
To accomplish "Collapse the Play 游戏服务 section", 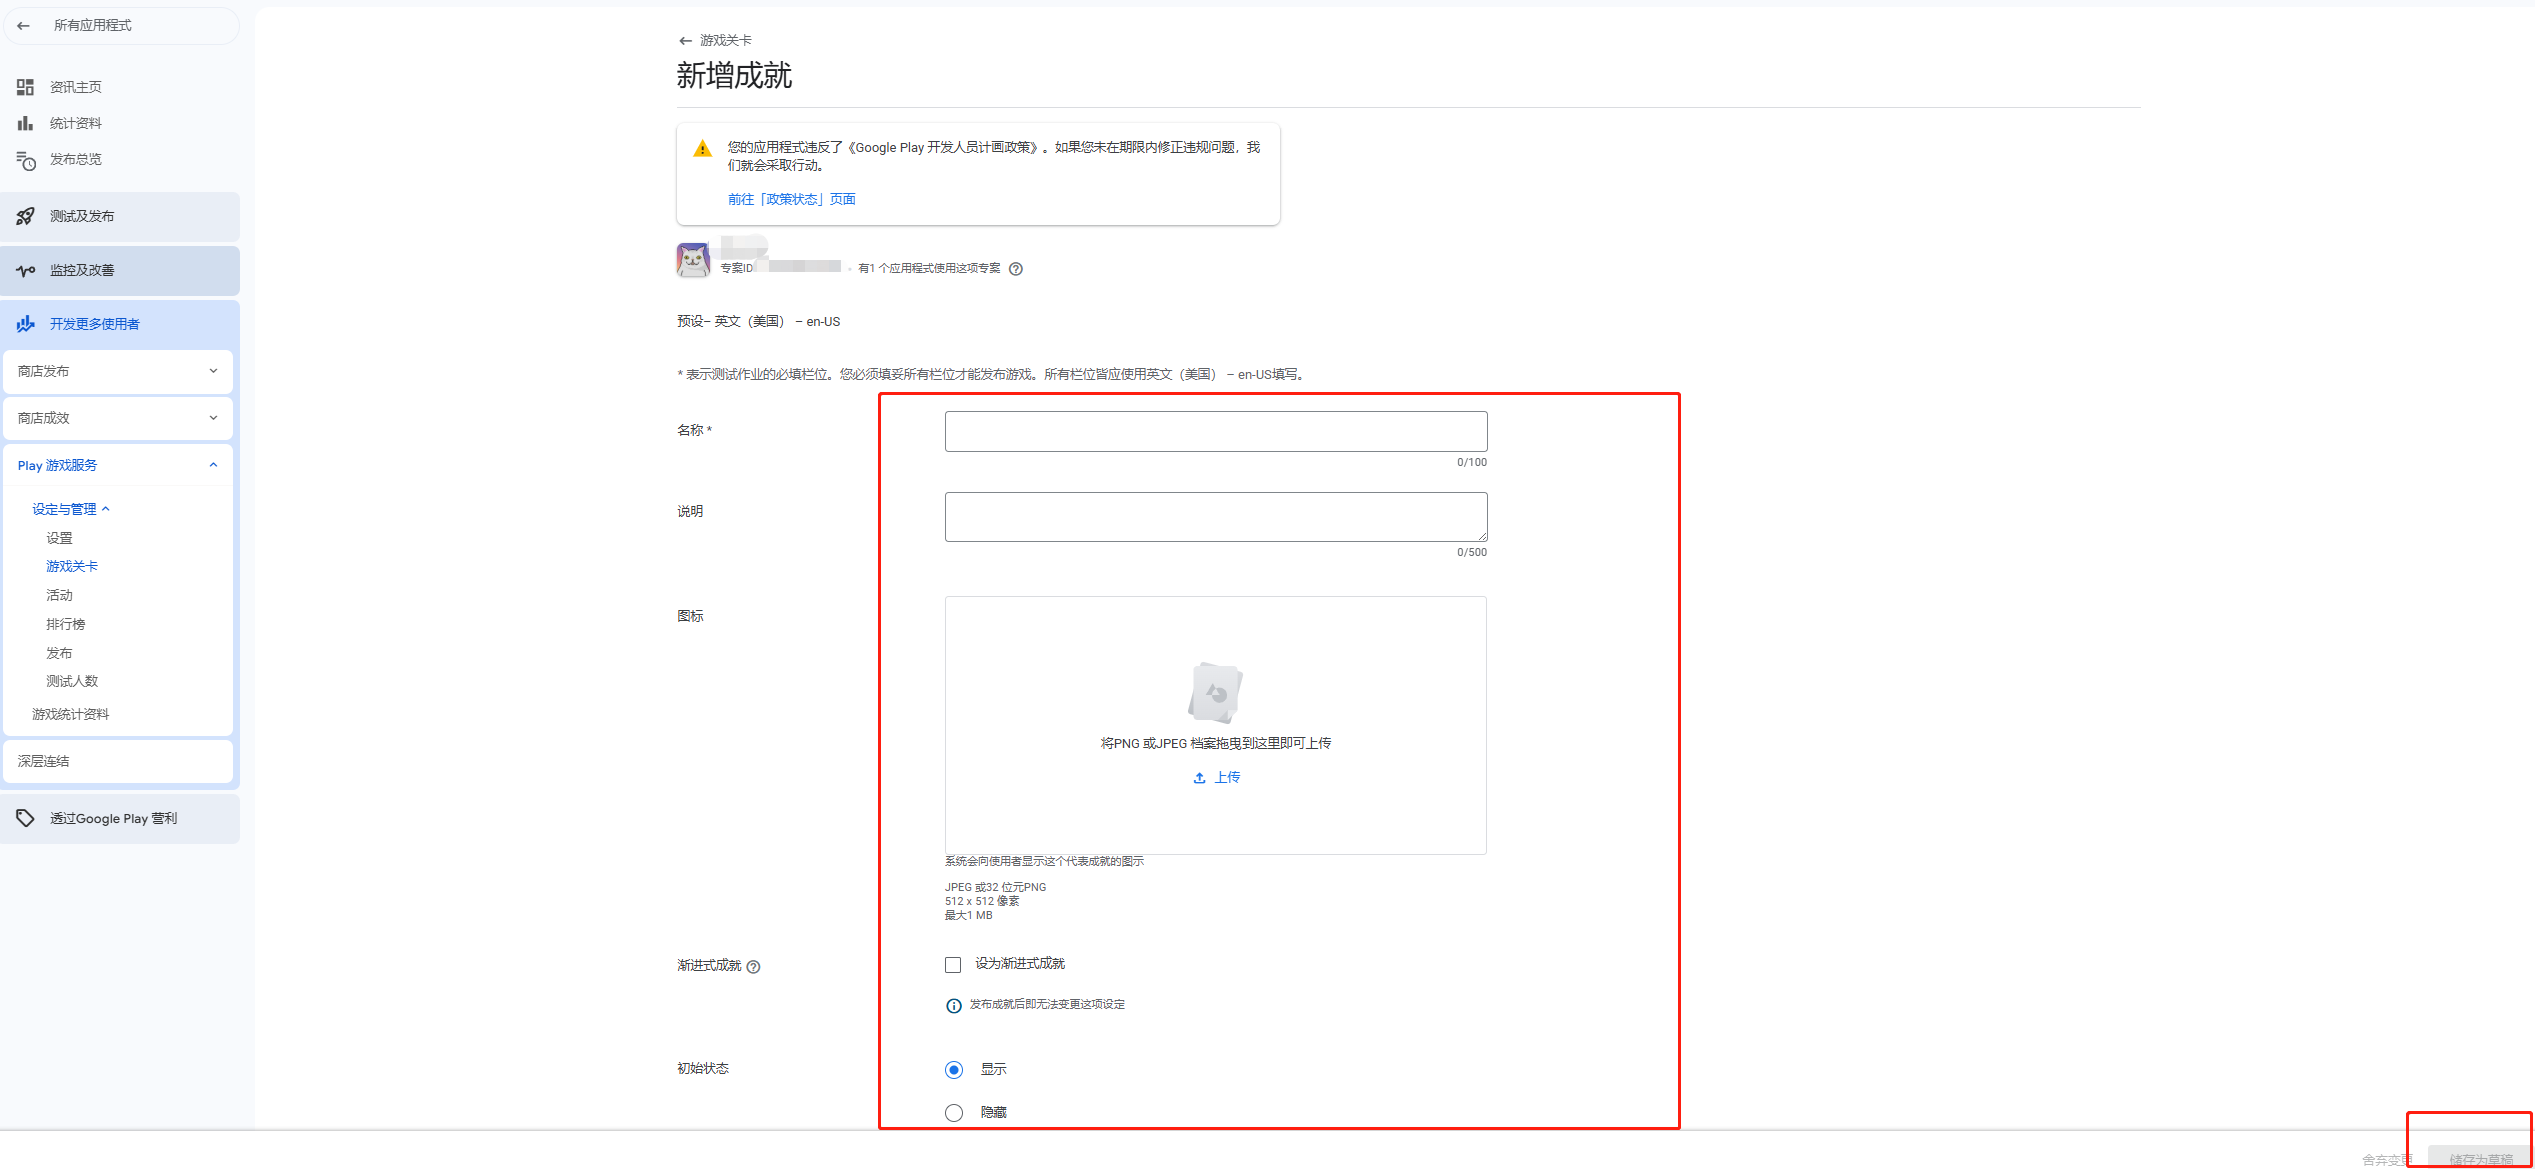I will [x=118, y=465].
